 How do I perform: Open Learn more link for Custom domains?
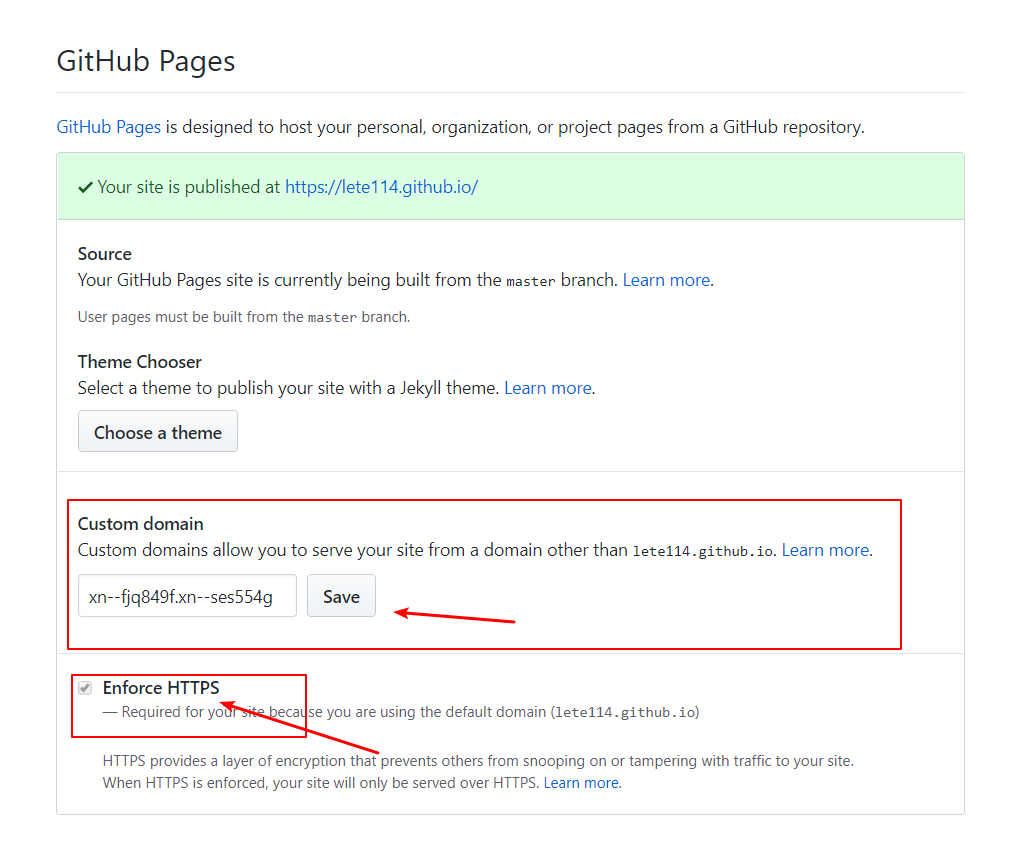[825, 550]
